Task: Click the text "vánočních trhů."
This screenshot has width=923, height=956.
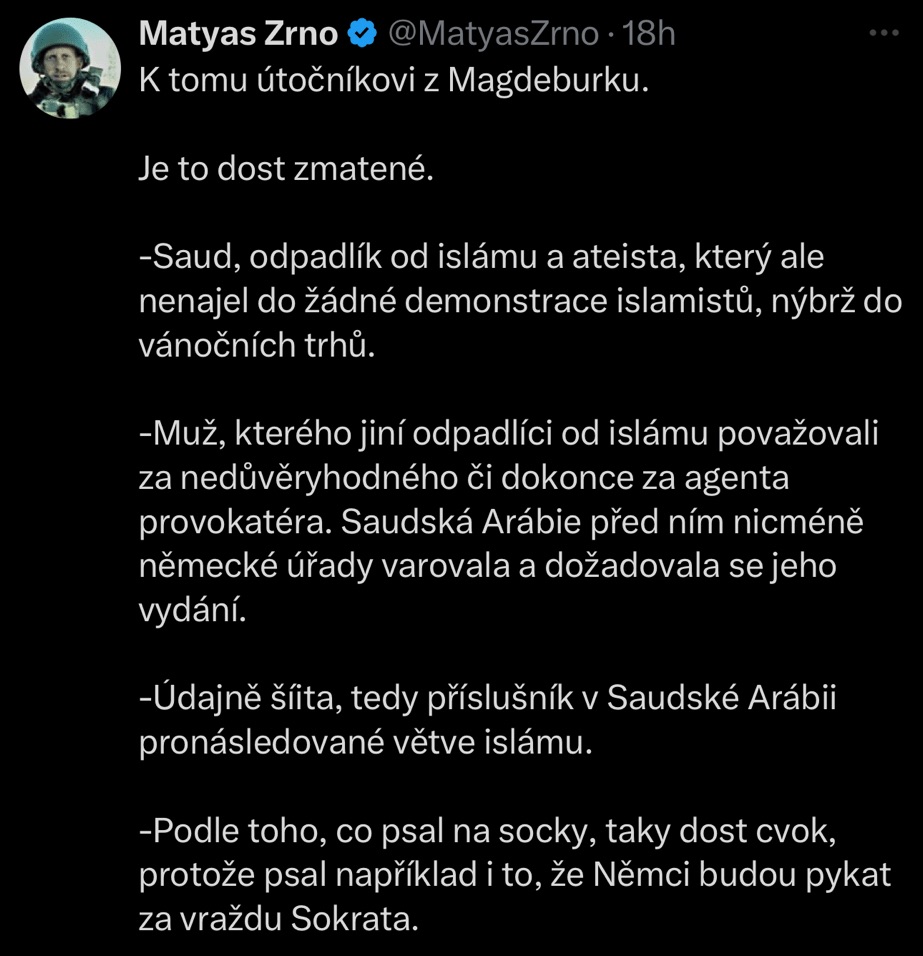Action: point(256,346)
